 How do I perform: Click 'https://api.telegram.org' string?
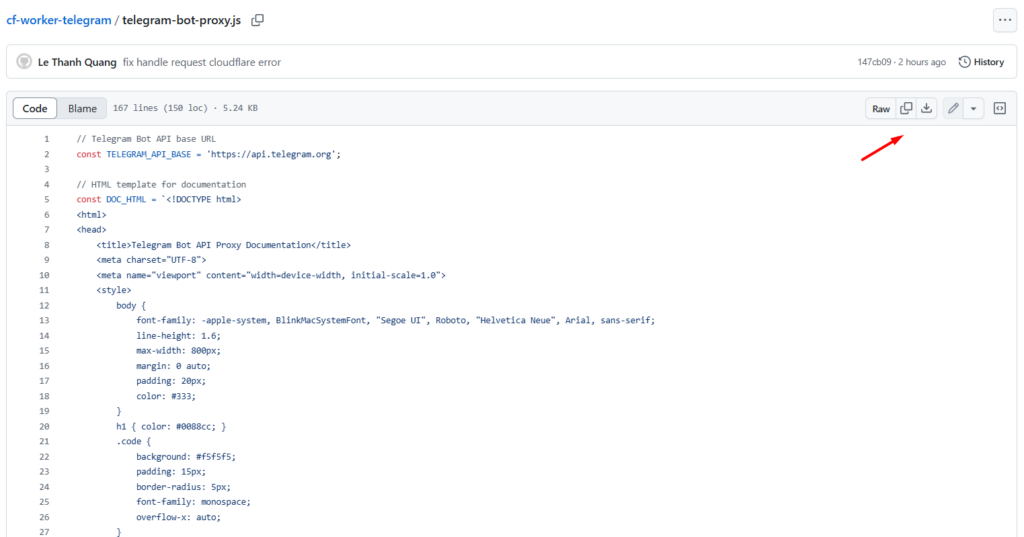click(271, 154)
